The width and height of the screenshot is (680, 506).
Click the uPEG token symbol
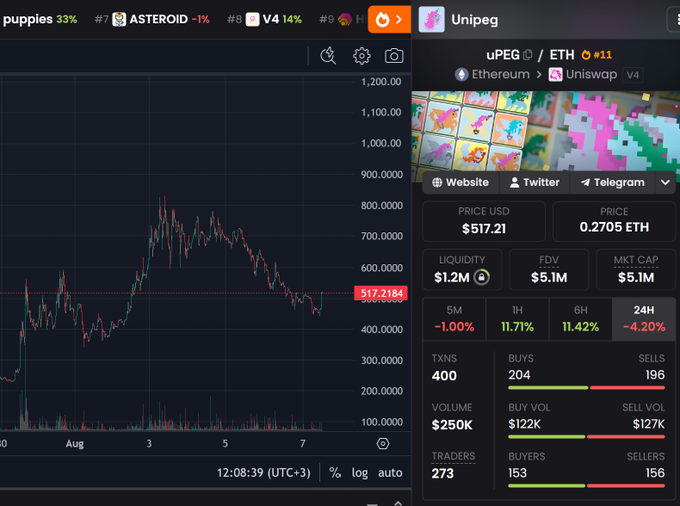tap(503, 55)
